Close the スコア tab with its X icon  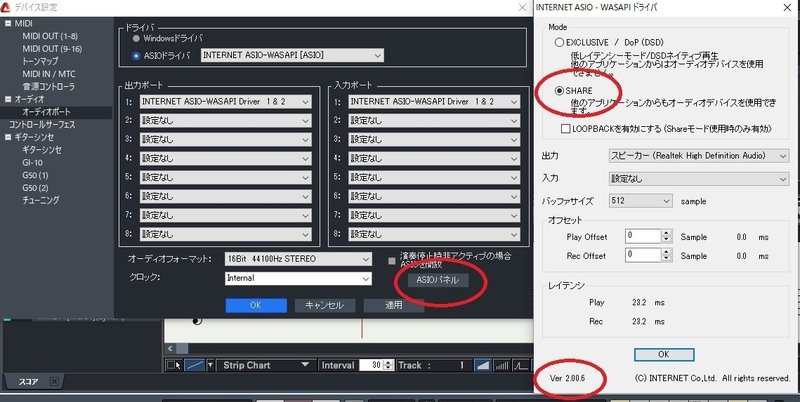(54, 382)
